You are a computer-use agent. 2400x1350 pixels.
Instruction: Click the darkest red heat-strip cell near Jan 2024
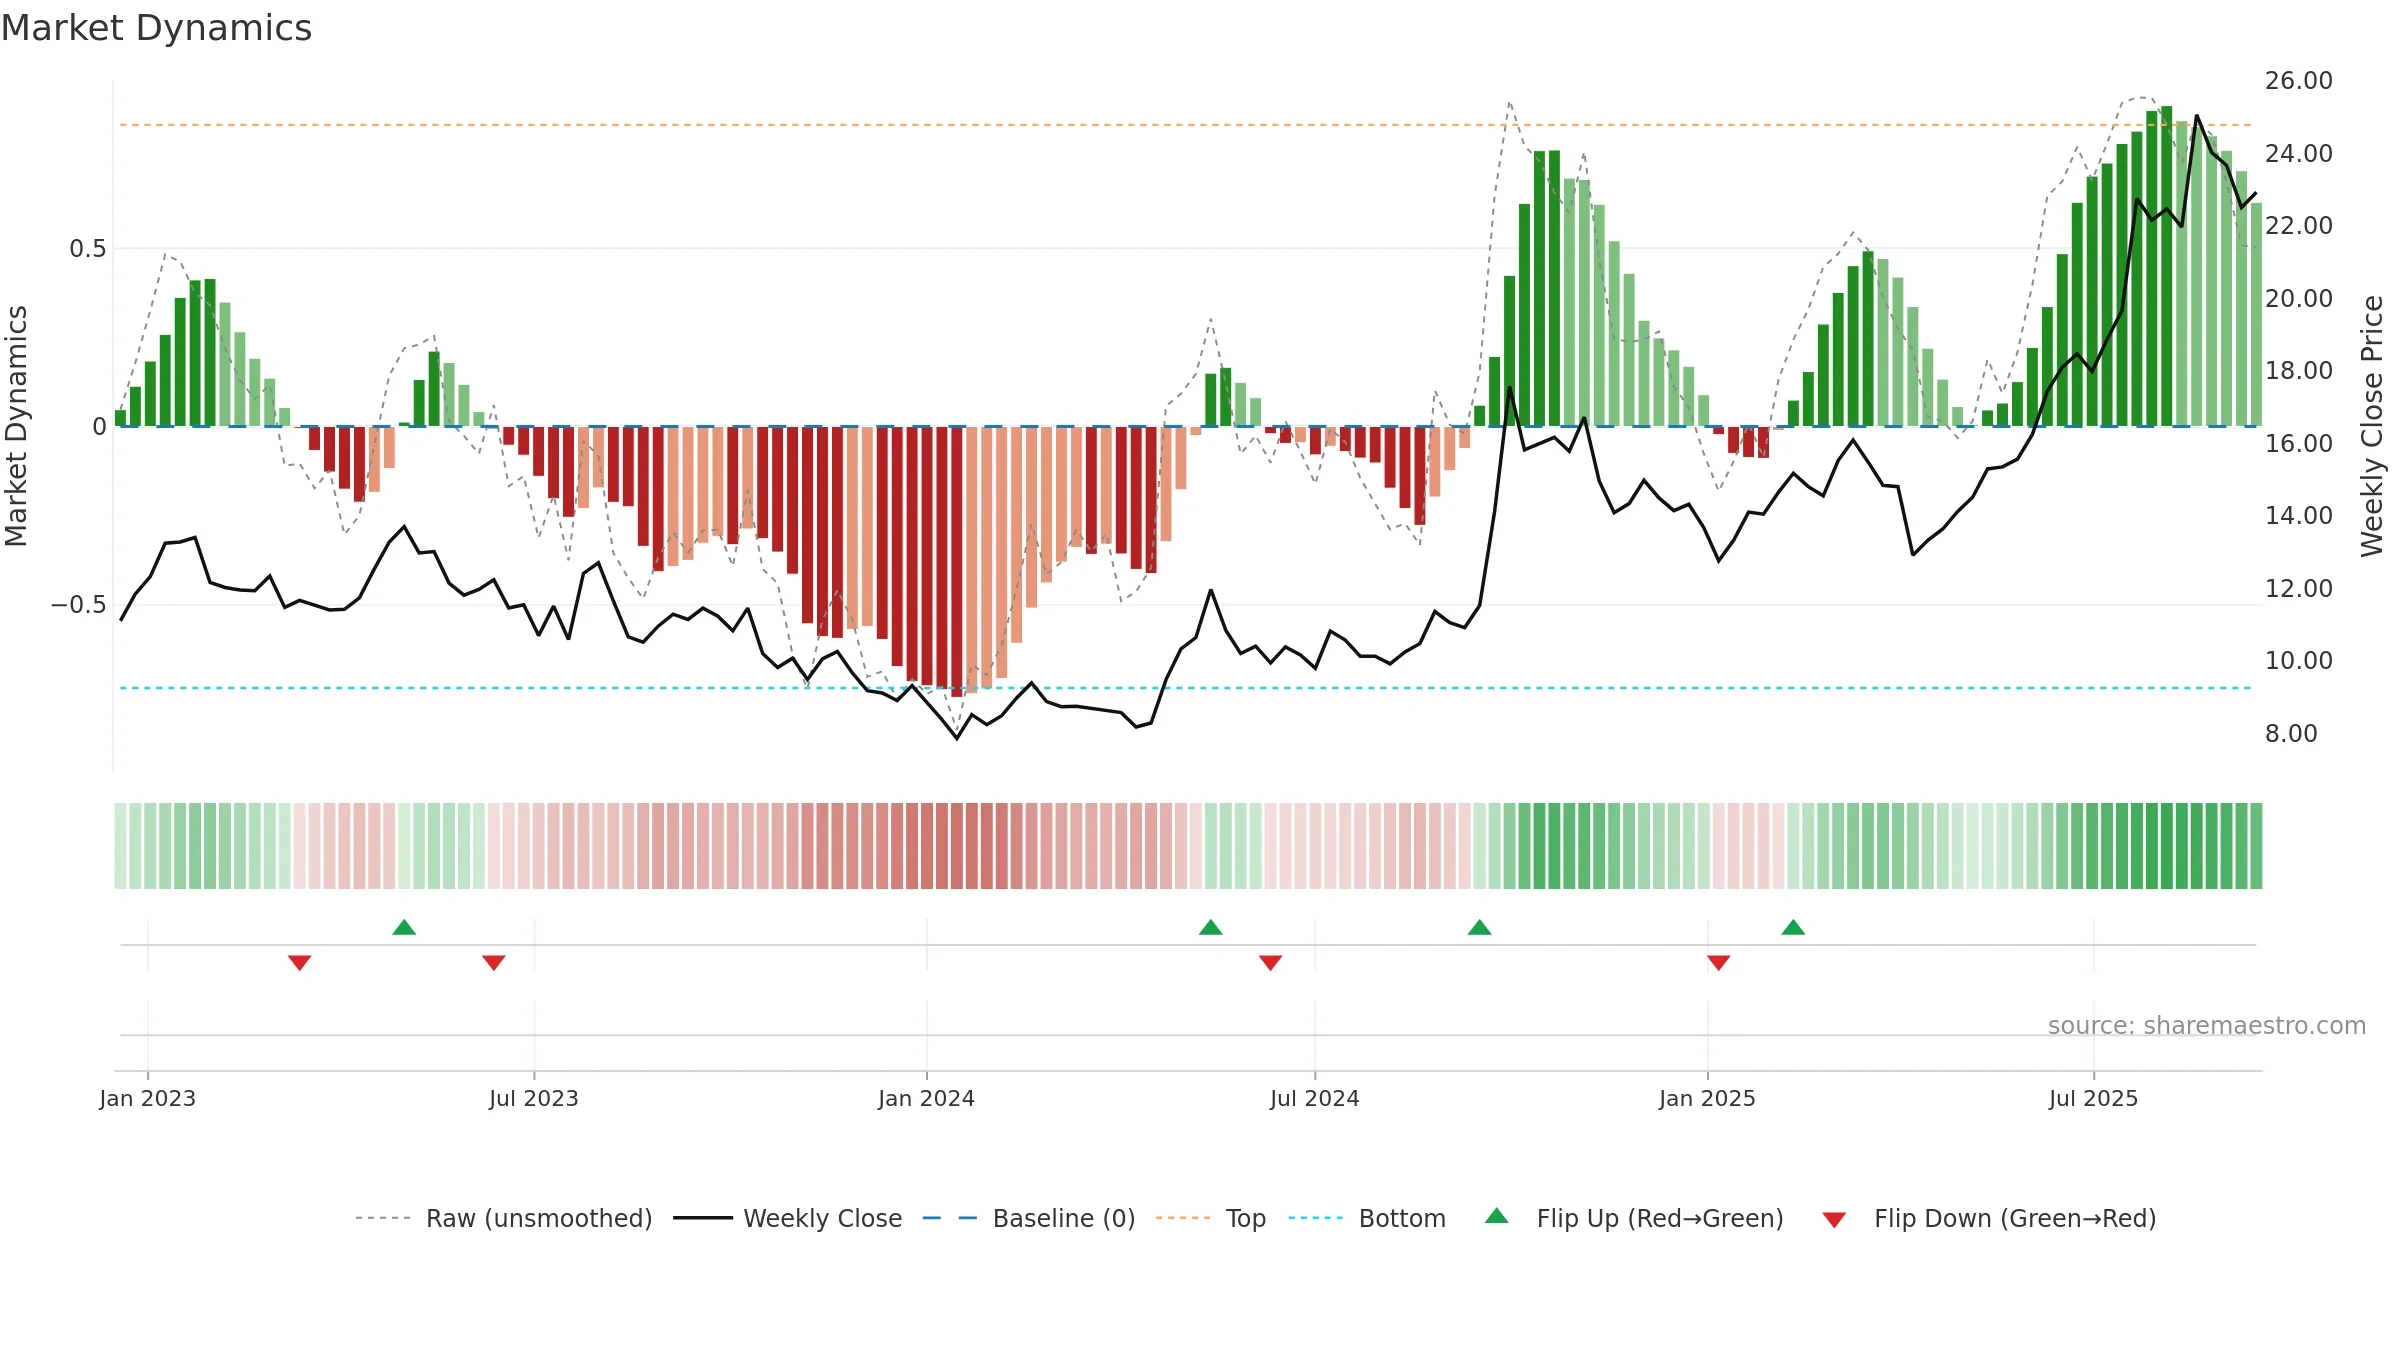(x=957, y=846)
